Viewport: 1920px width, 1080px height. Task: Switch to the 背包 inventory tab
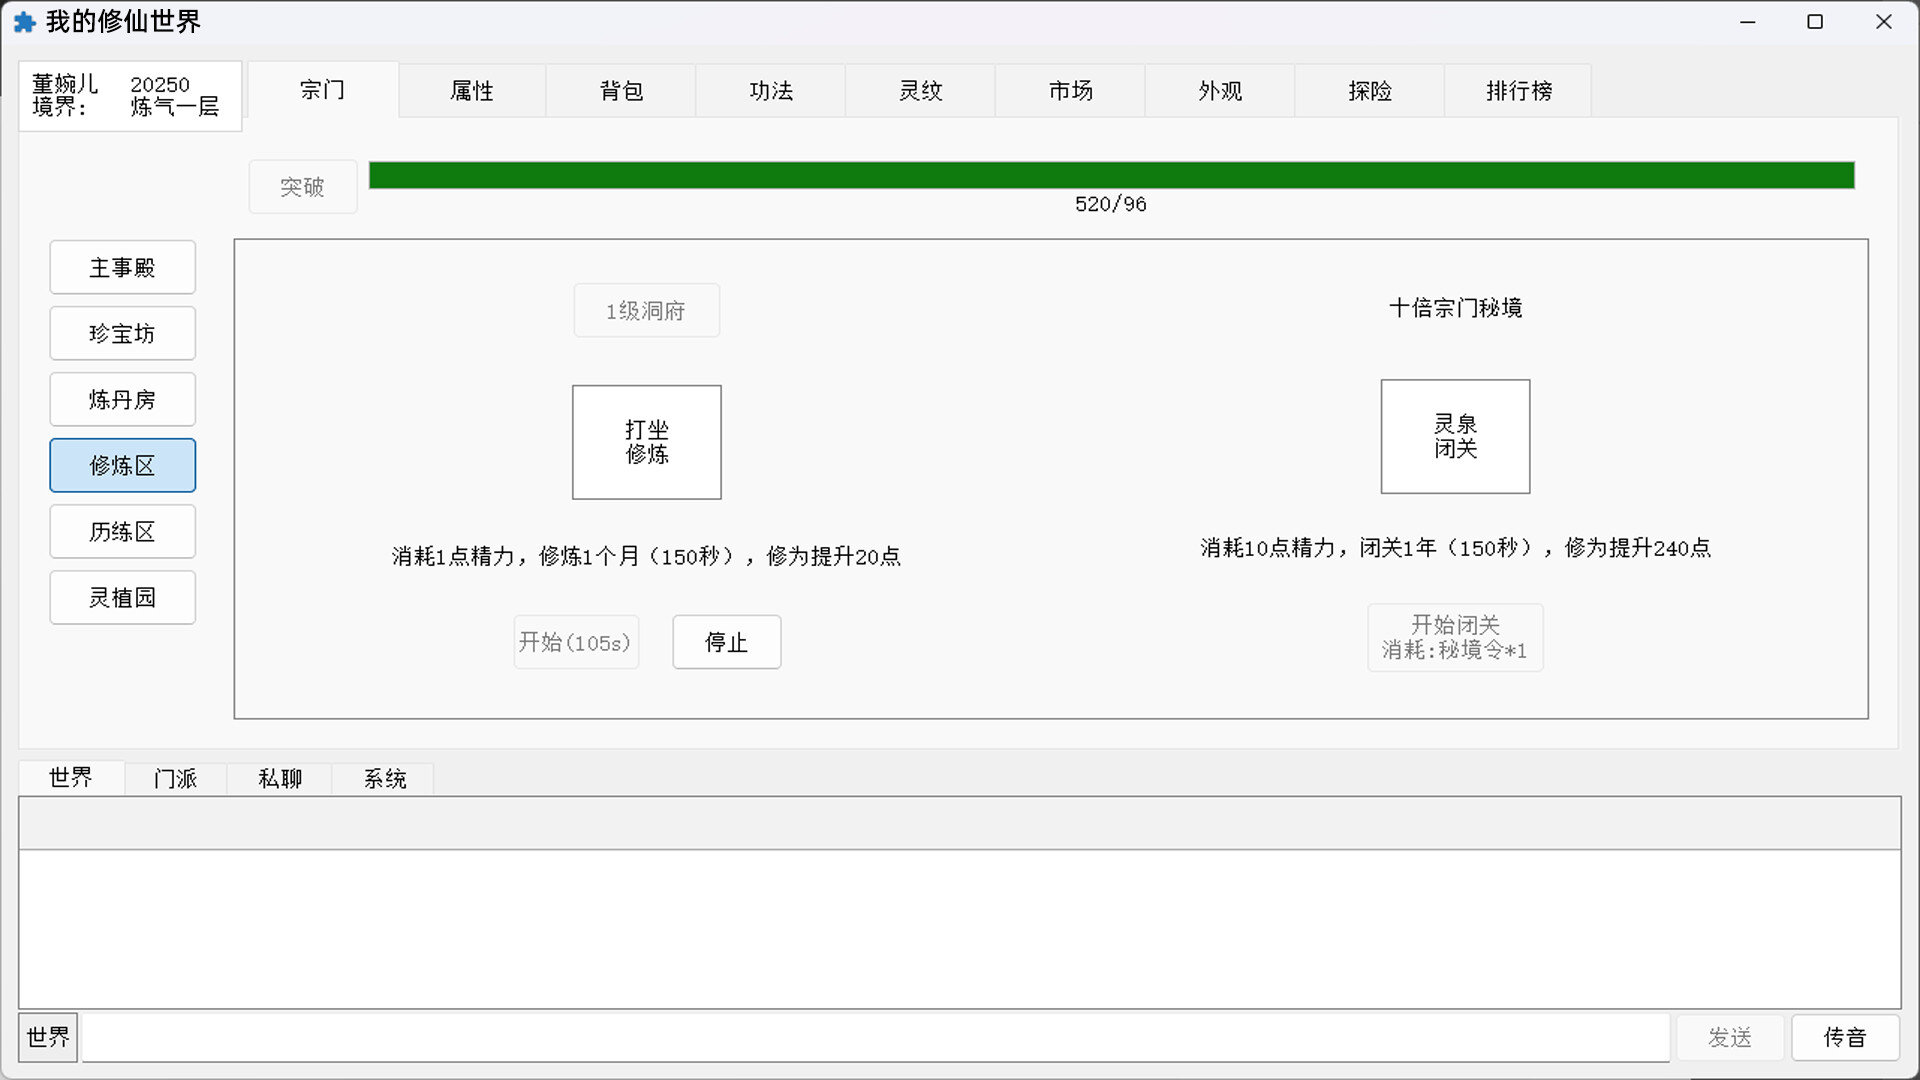pos(620,90)
